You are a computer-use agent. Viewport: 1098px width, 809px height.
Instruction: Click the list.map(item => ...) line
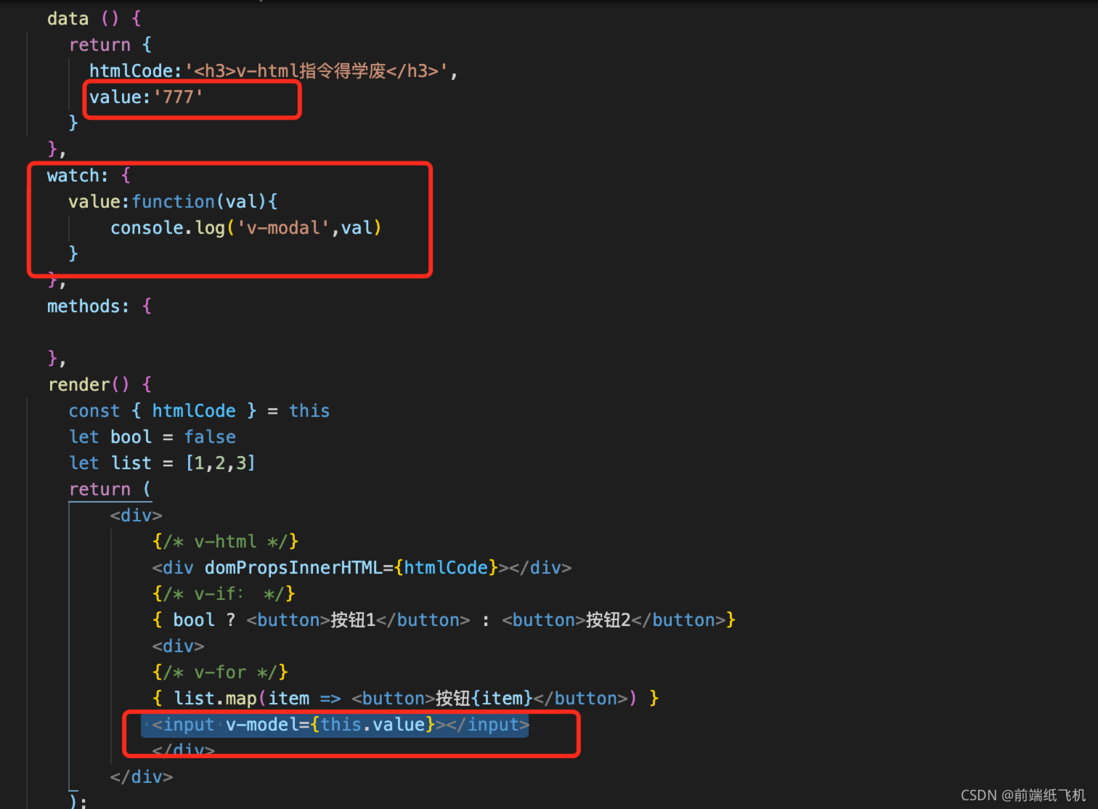coord(405,698)
